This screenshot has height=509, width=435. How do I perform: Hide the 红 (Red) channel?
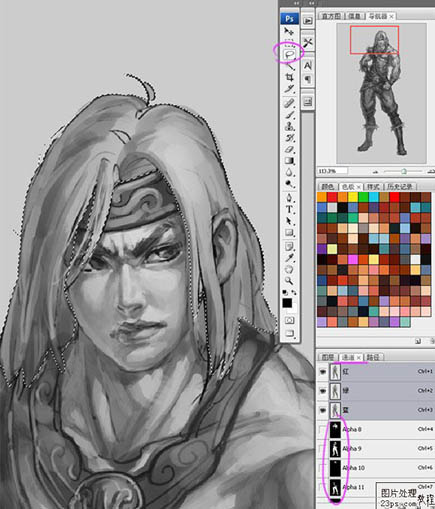[322, 371]
